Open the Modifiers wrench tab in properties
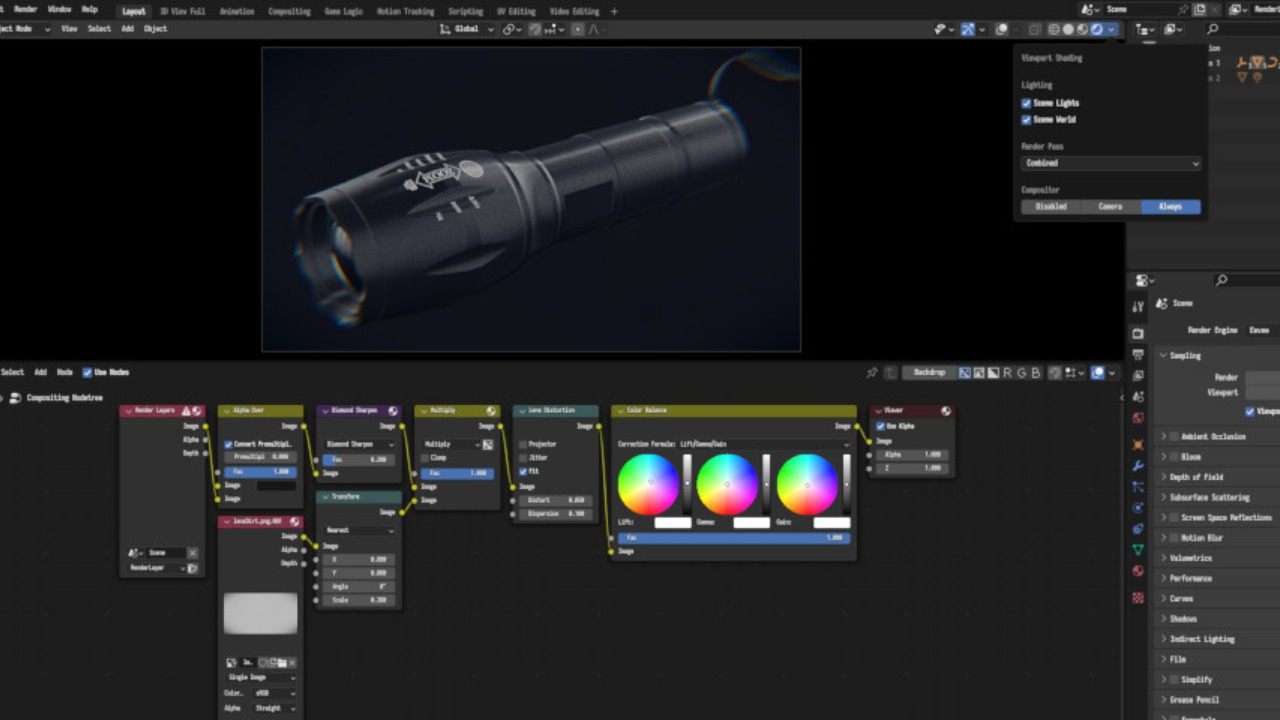The image size is (1280, 720). point(1138,466)
